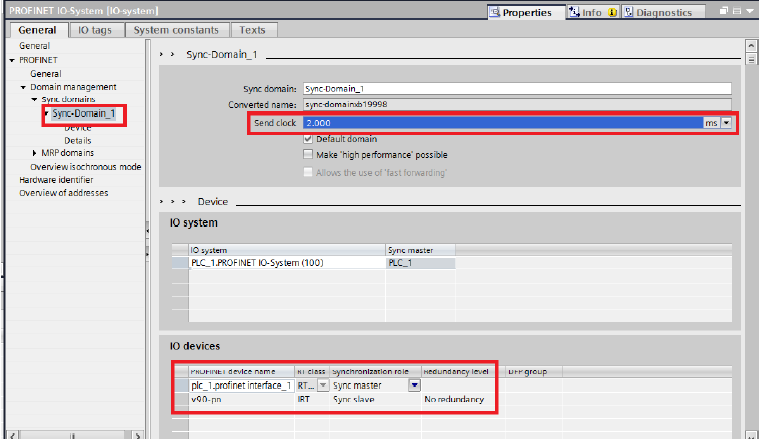Expand the MRP domains tree node
761x441 pixels.
pos(35,153)
